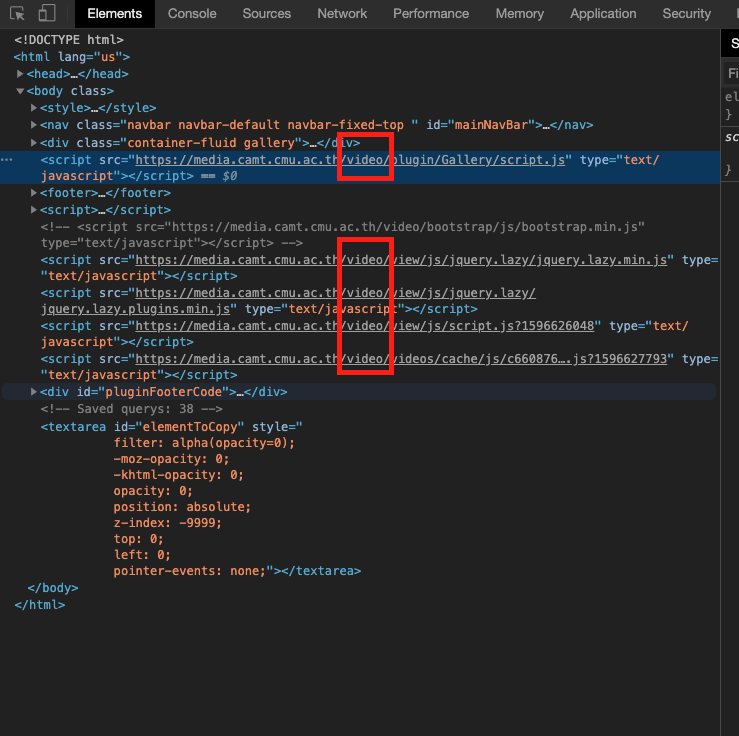The width and height of the screenshot is (739, 736).
Task: Expand the style element
Action: coord(33,108)
